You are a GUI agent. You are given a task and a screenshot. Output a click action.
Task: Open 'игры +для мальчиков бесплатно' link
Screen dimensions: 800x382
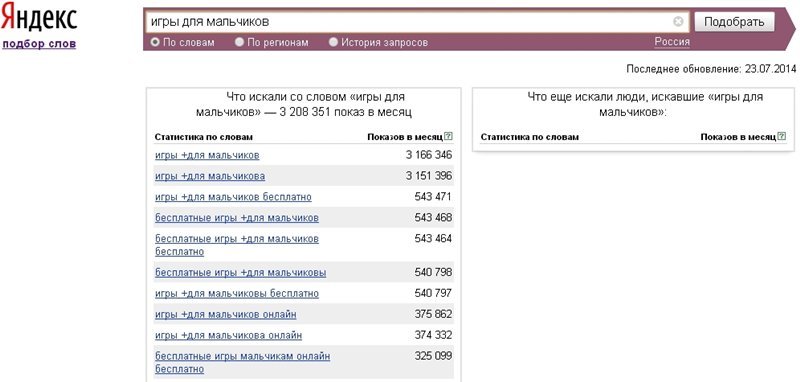coord(233,197)
